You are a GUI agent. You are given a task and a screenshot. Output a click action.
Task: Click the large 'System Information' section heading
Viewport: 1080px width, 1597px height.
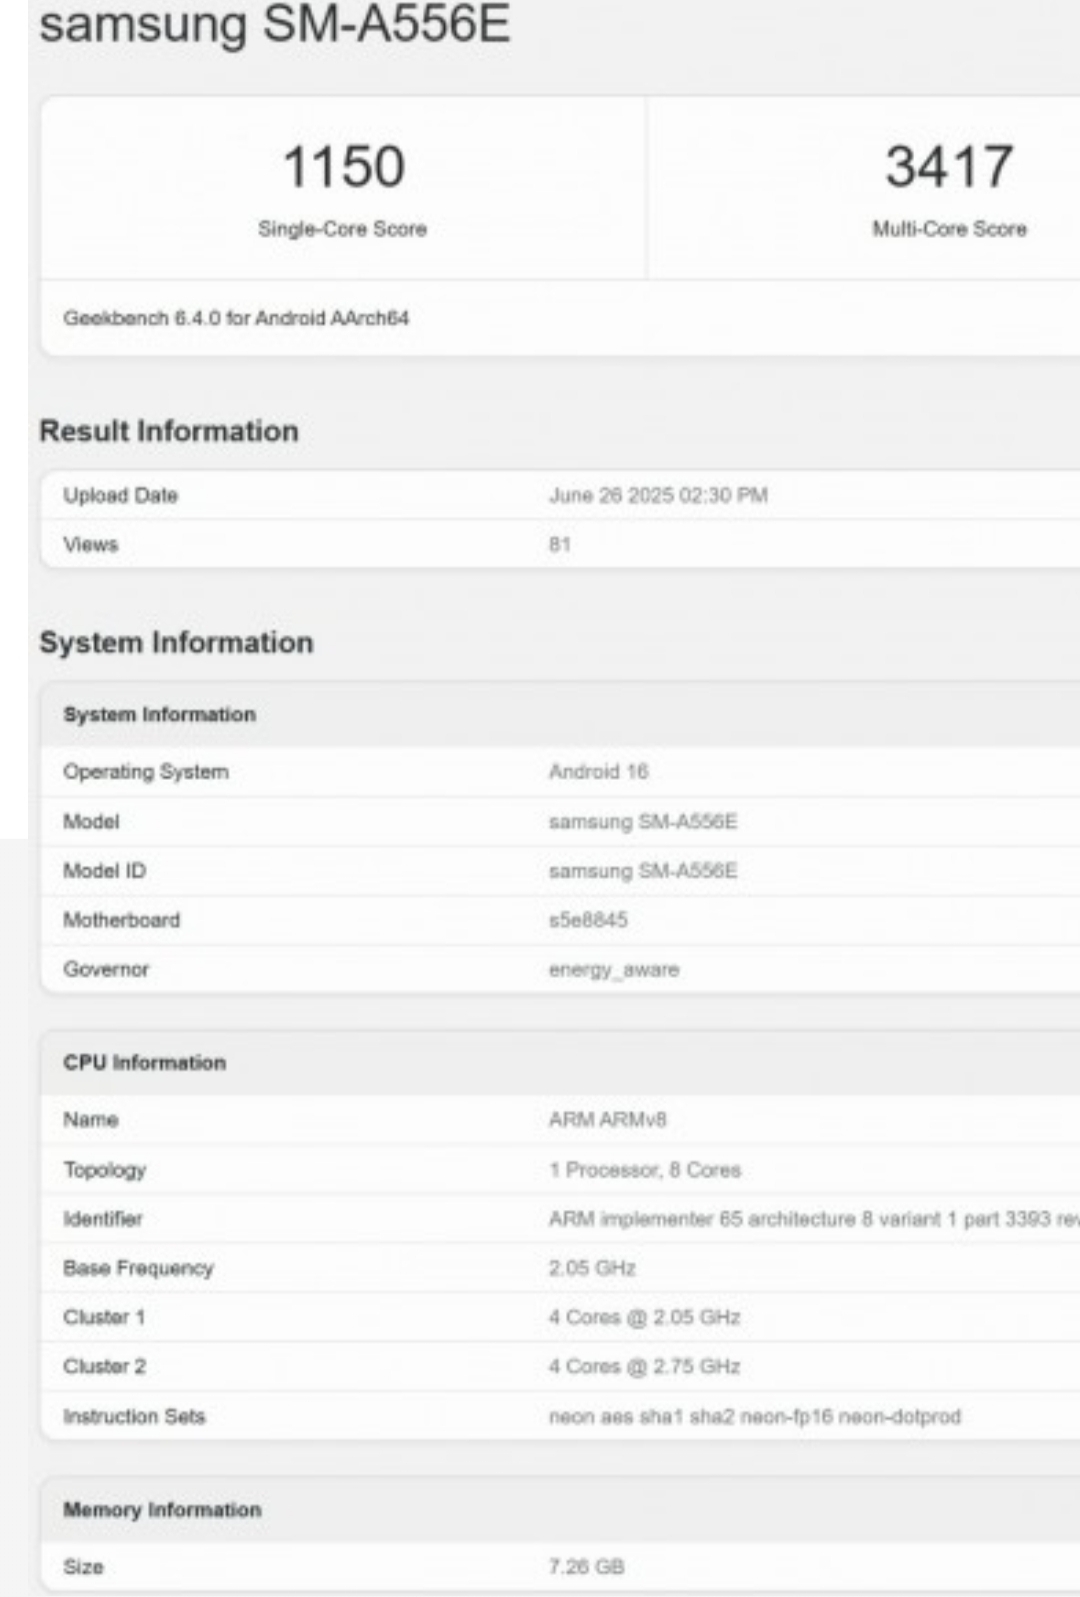click(x=176, y=642)
